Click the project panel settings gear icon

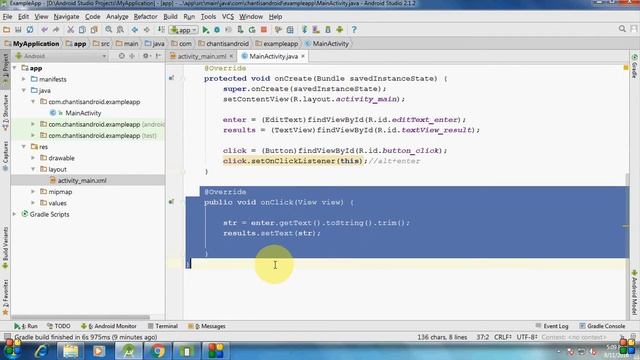(x=145, y=56)
